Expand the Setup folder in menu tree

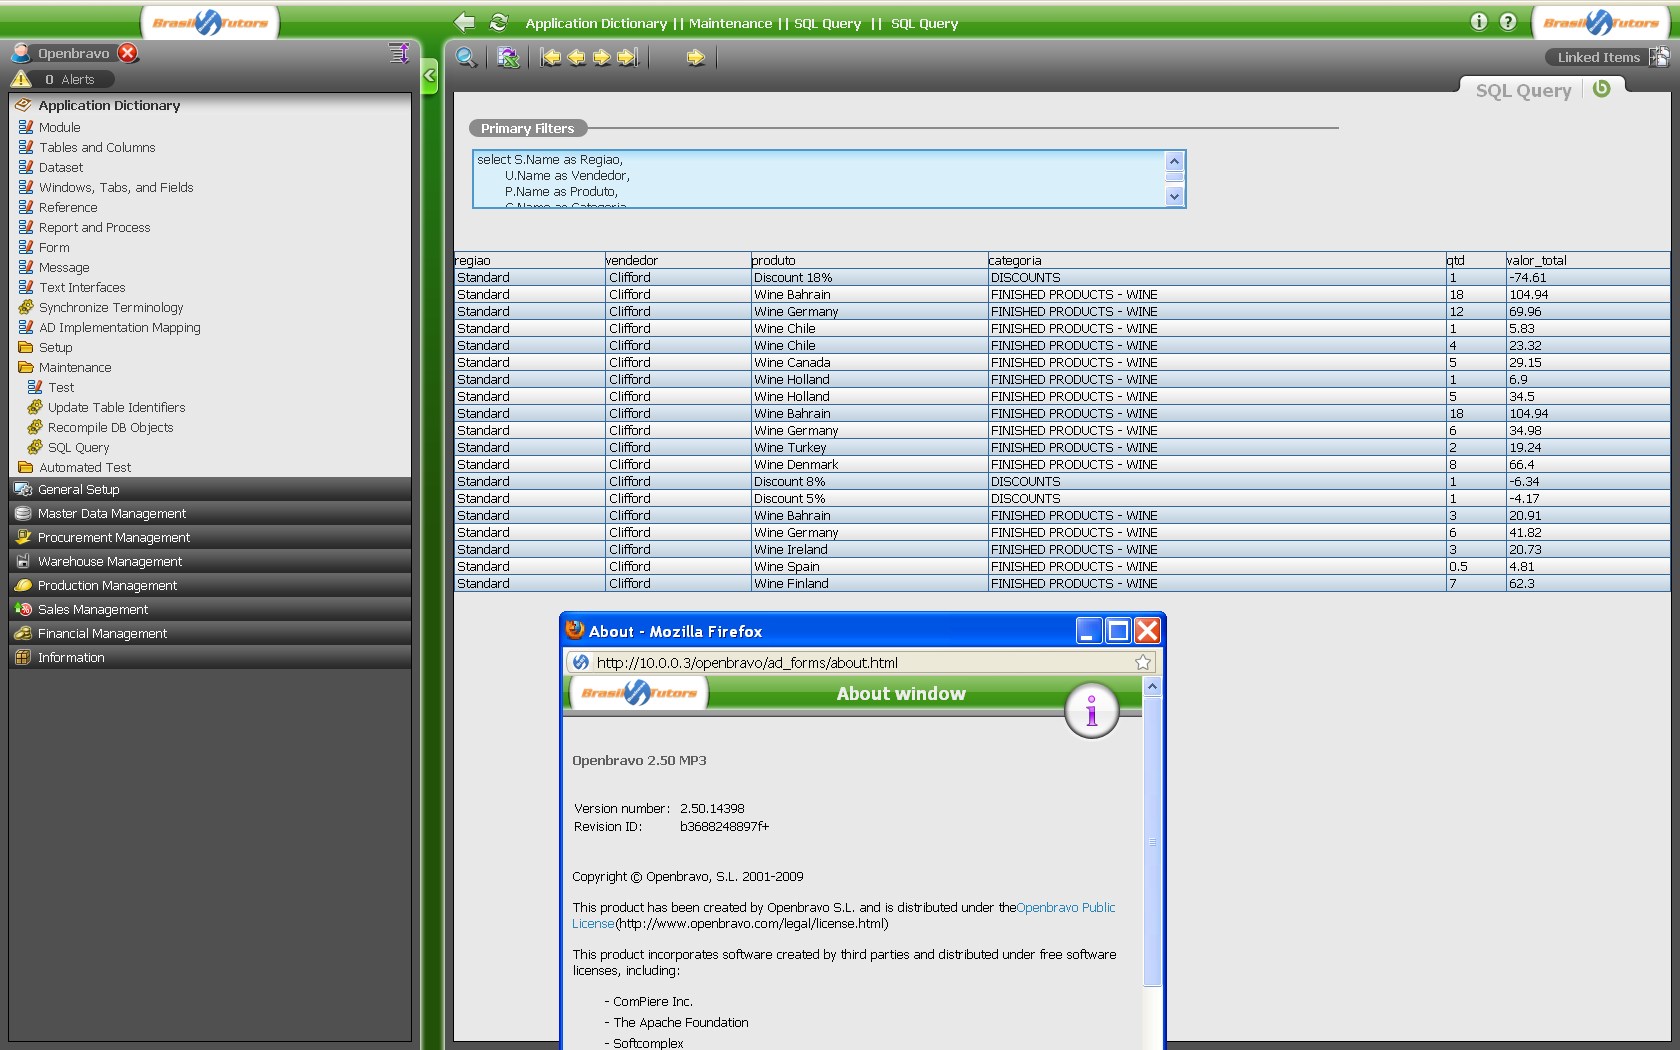point(55,348)
